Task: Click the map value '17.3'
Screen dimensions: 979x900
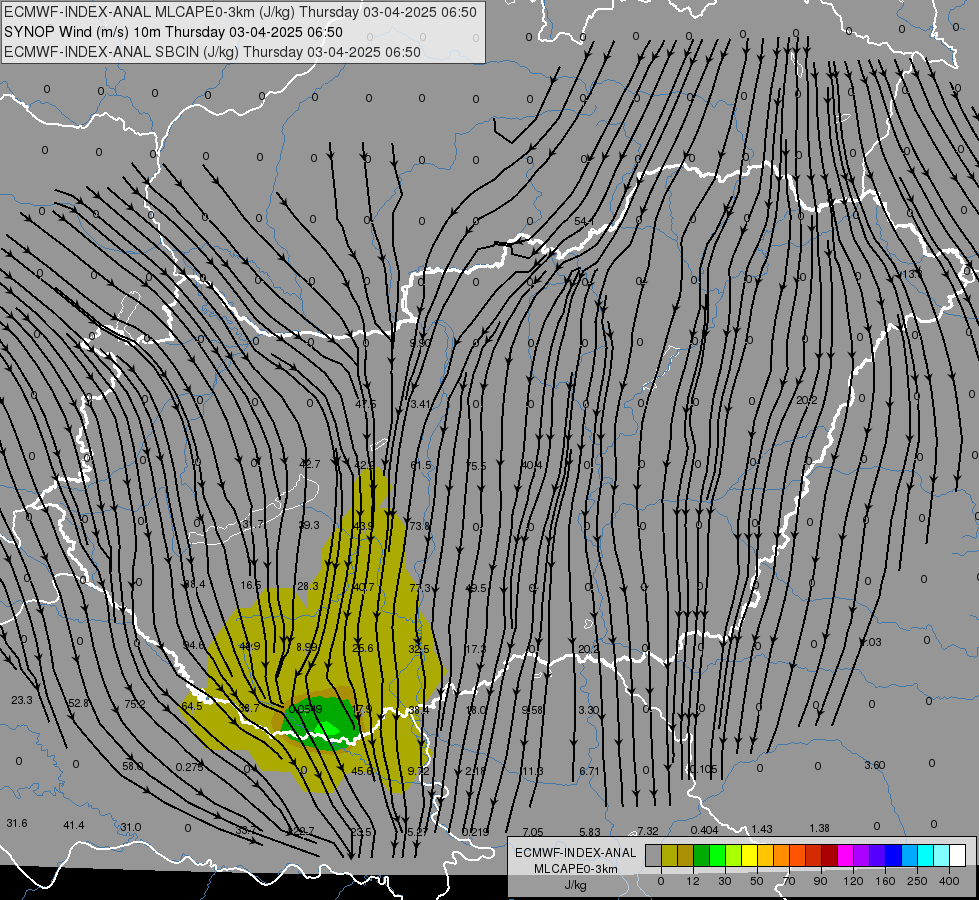Action: click(x=476, y=649)
